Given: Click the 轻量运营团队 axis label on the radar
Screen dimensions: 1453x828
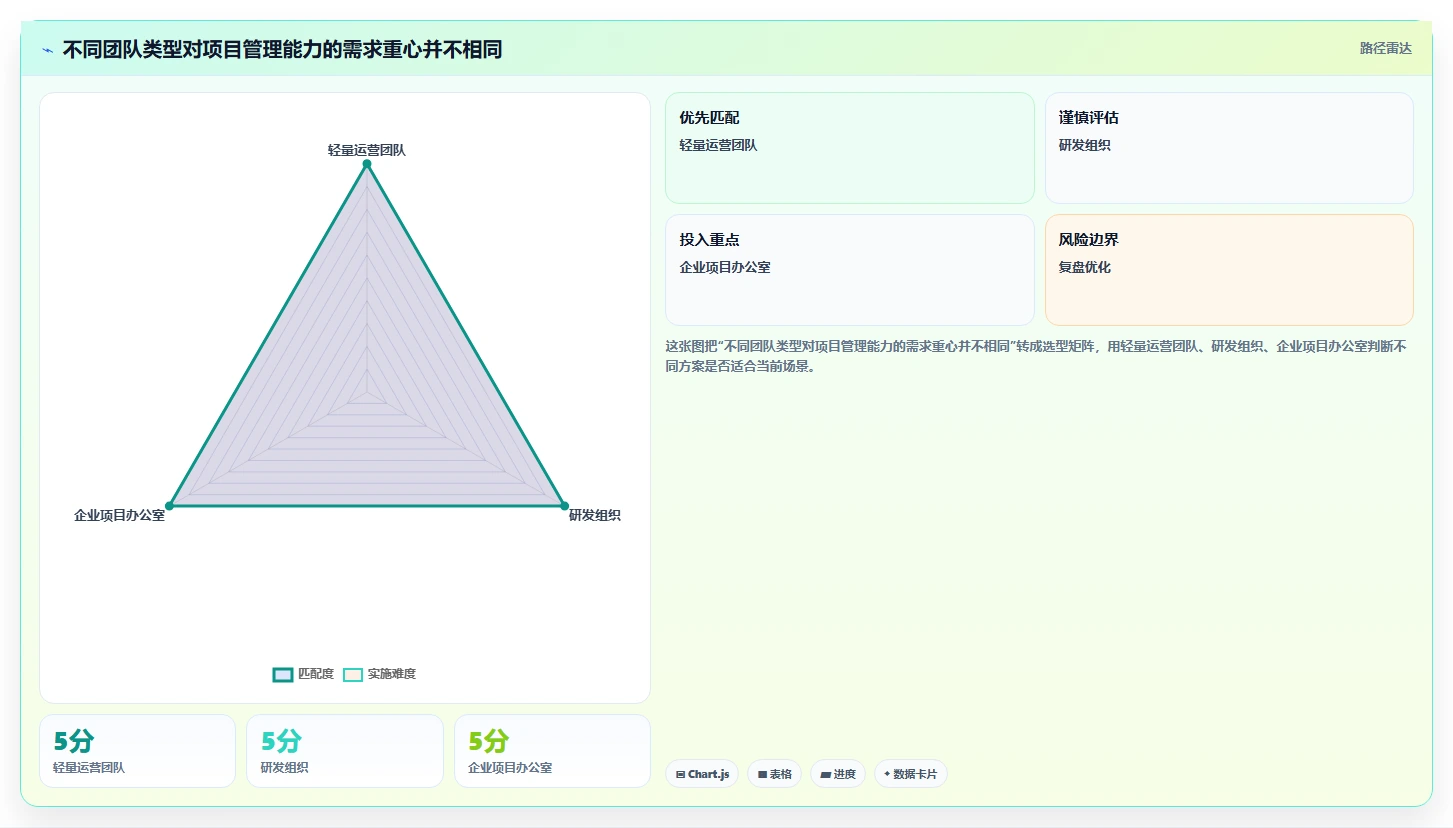Looking at the screenshot, I should [367, 150].
